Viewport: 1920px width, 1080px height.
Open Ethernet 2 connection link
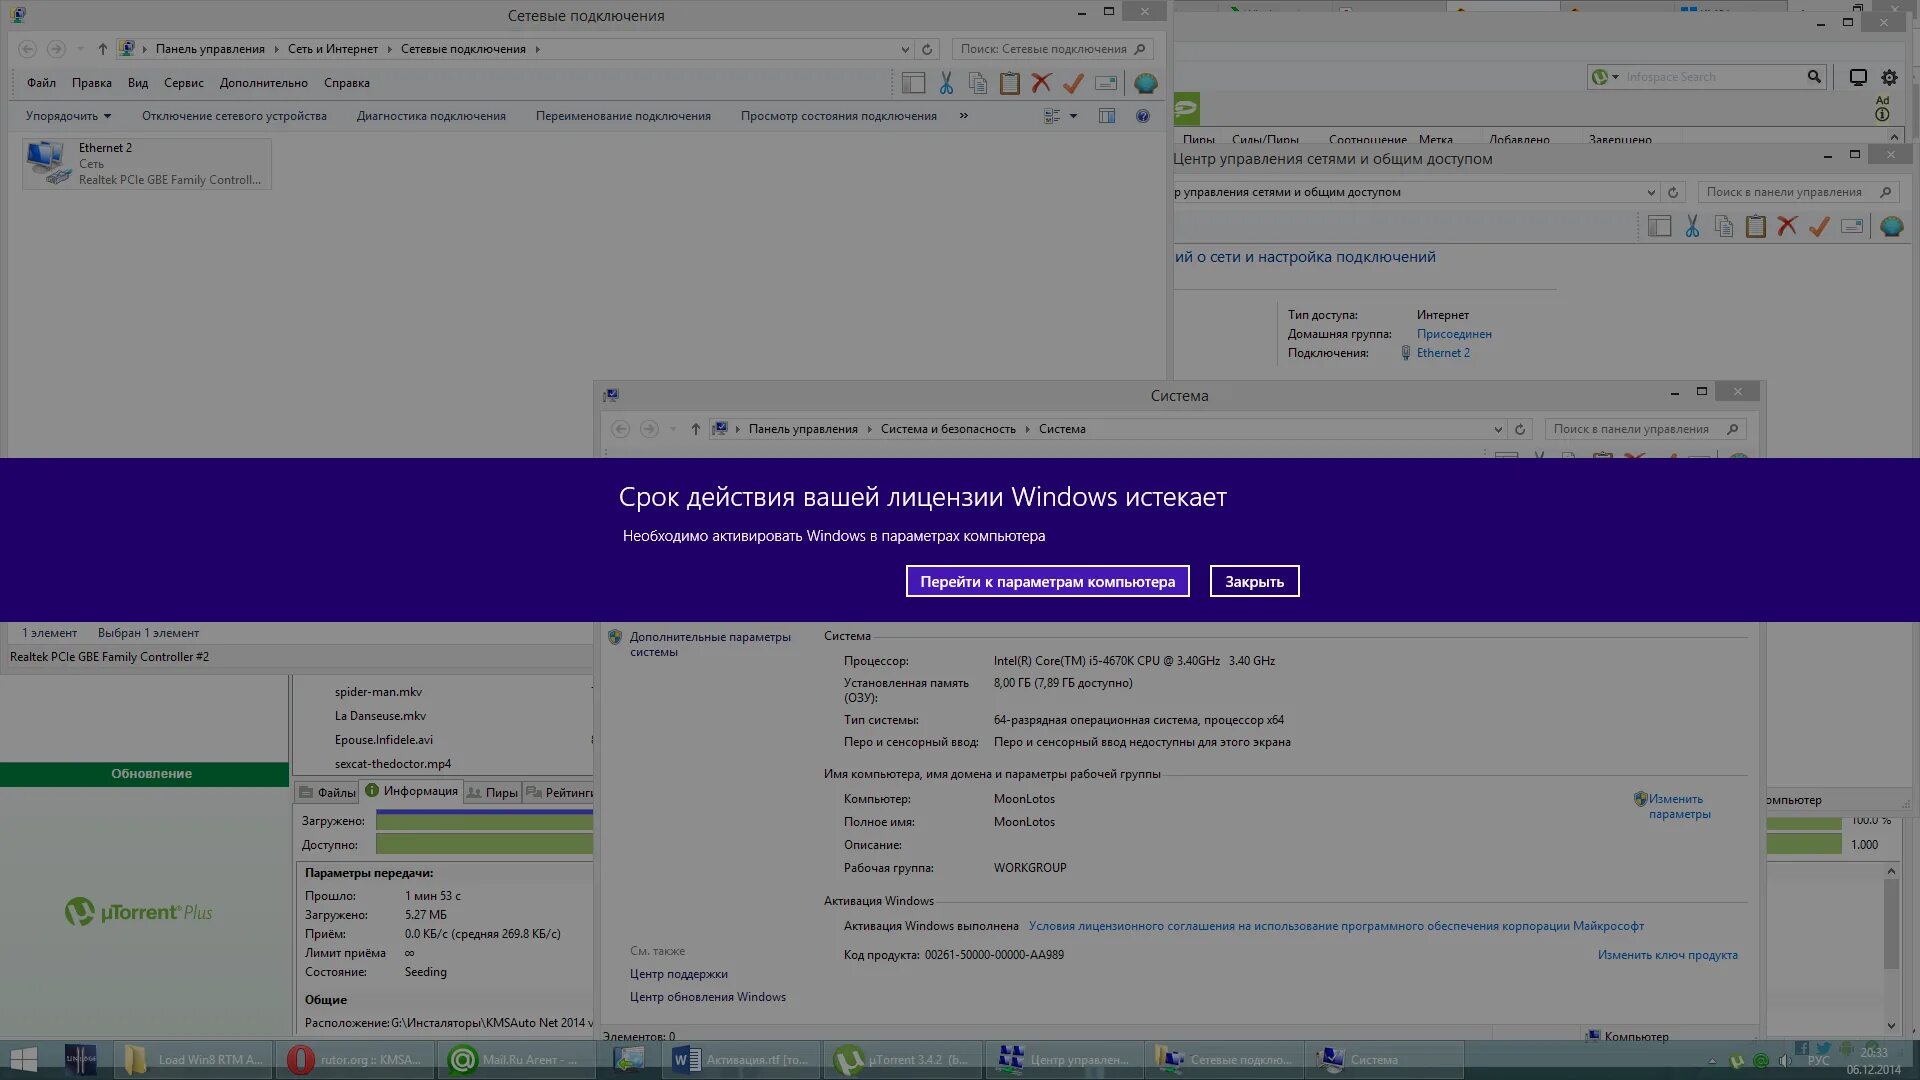(x=1442, y=353)
